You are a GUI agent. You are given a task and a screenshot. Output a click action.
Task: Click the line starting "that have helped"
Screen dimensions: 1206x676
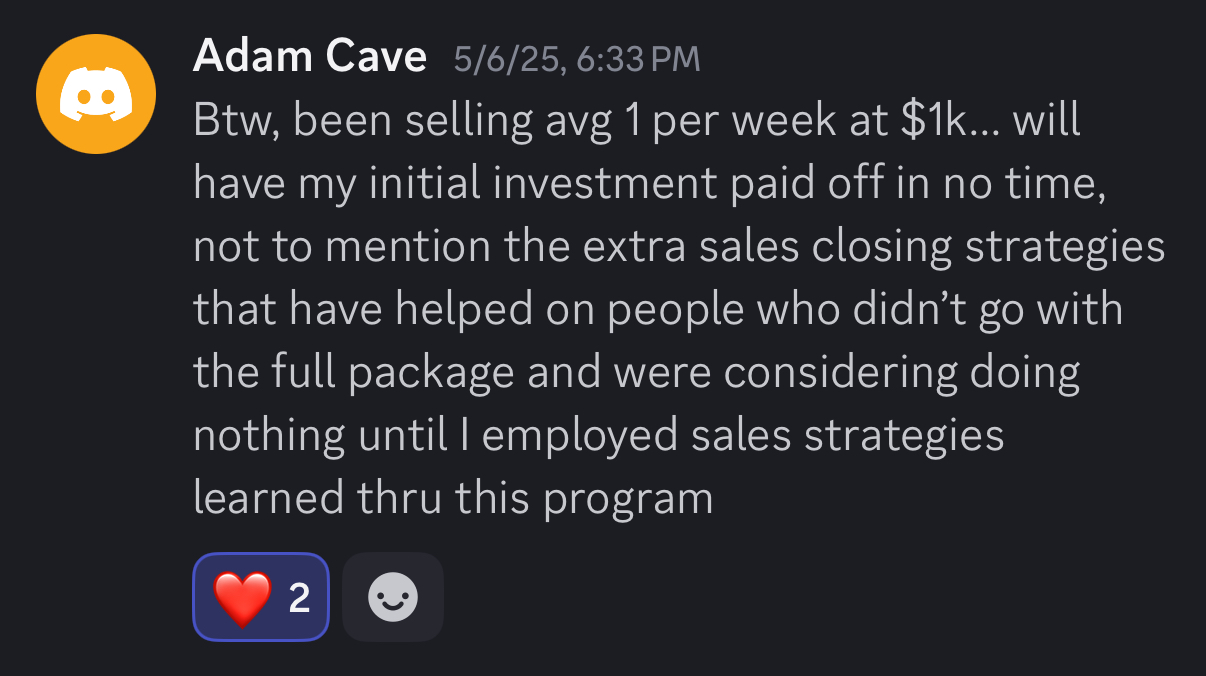point(658,310)
